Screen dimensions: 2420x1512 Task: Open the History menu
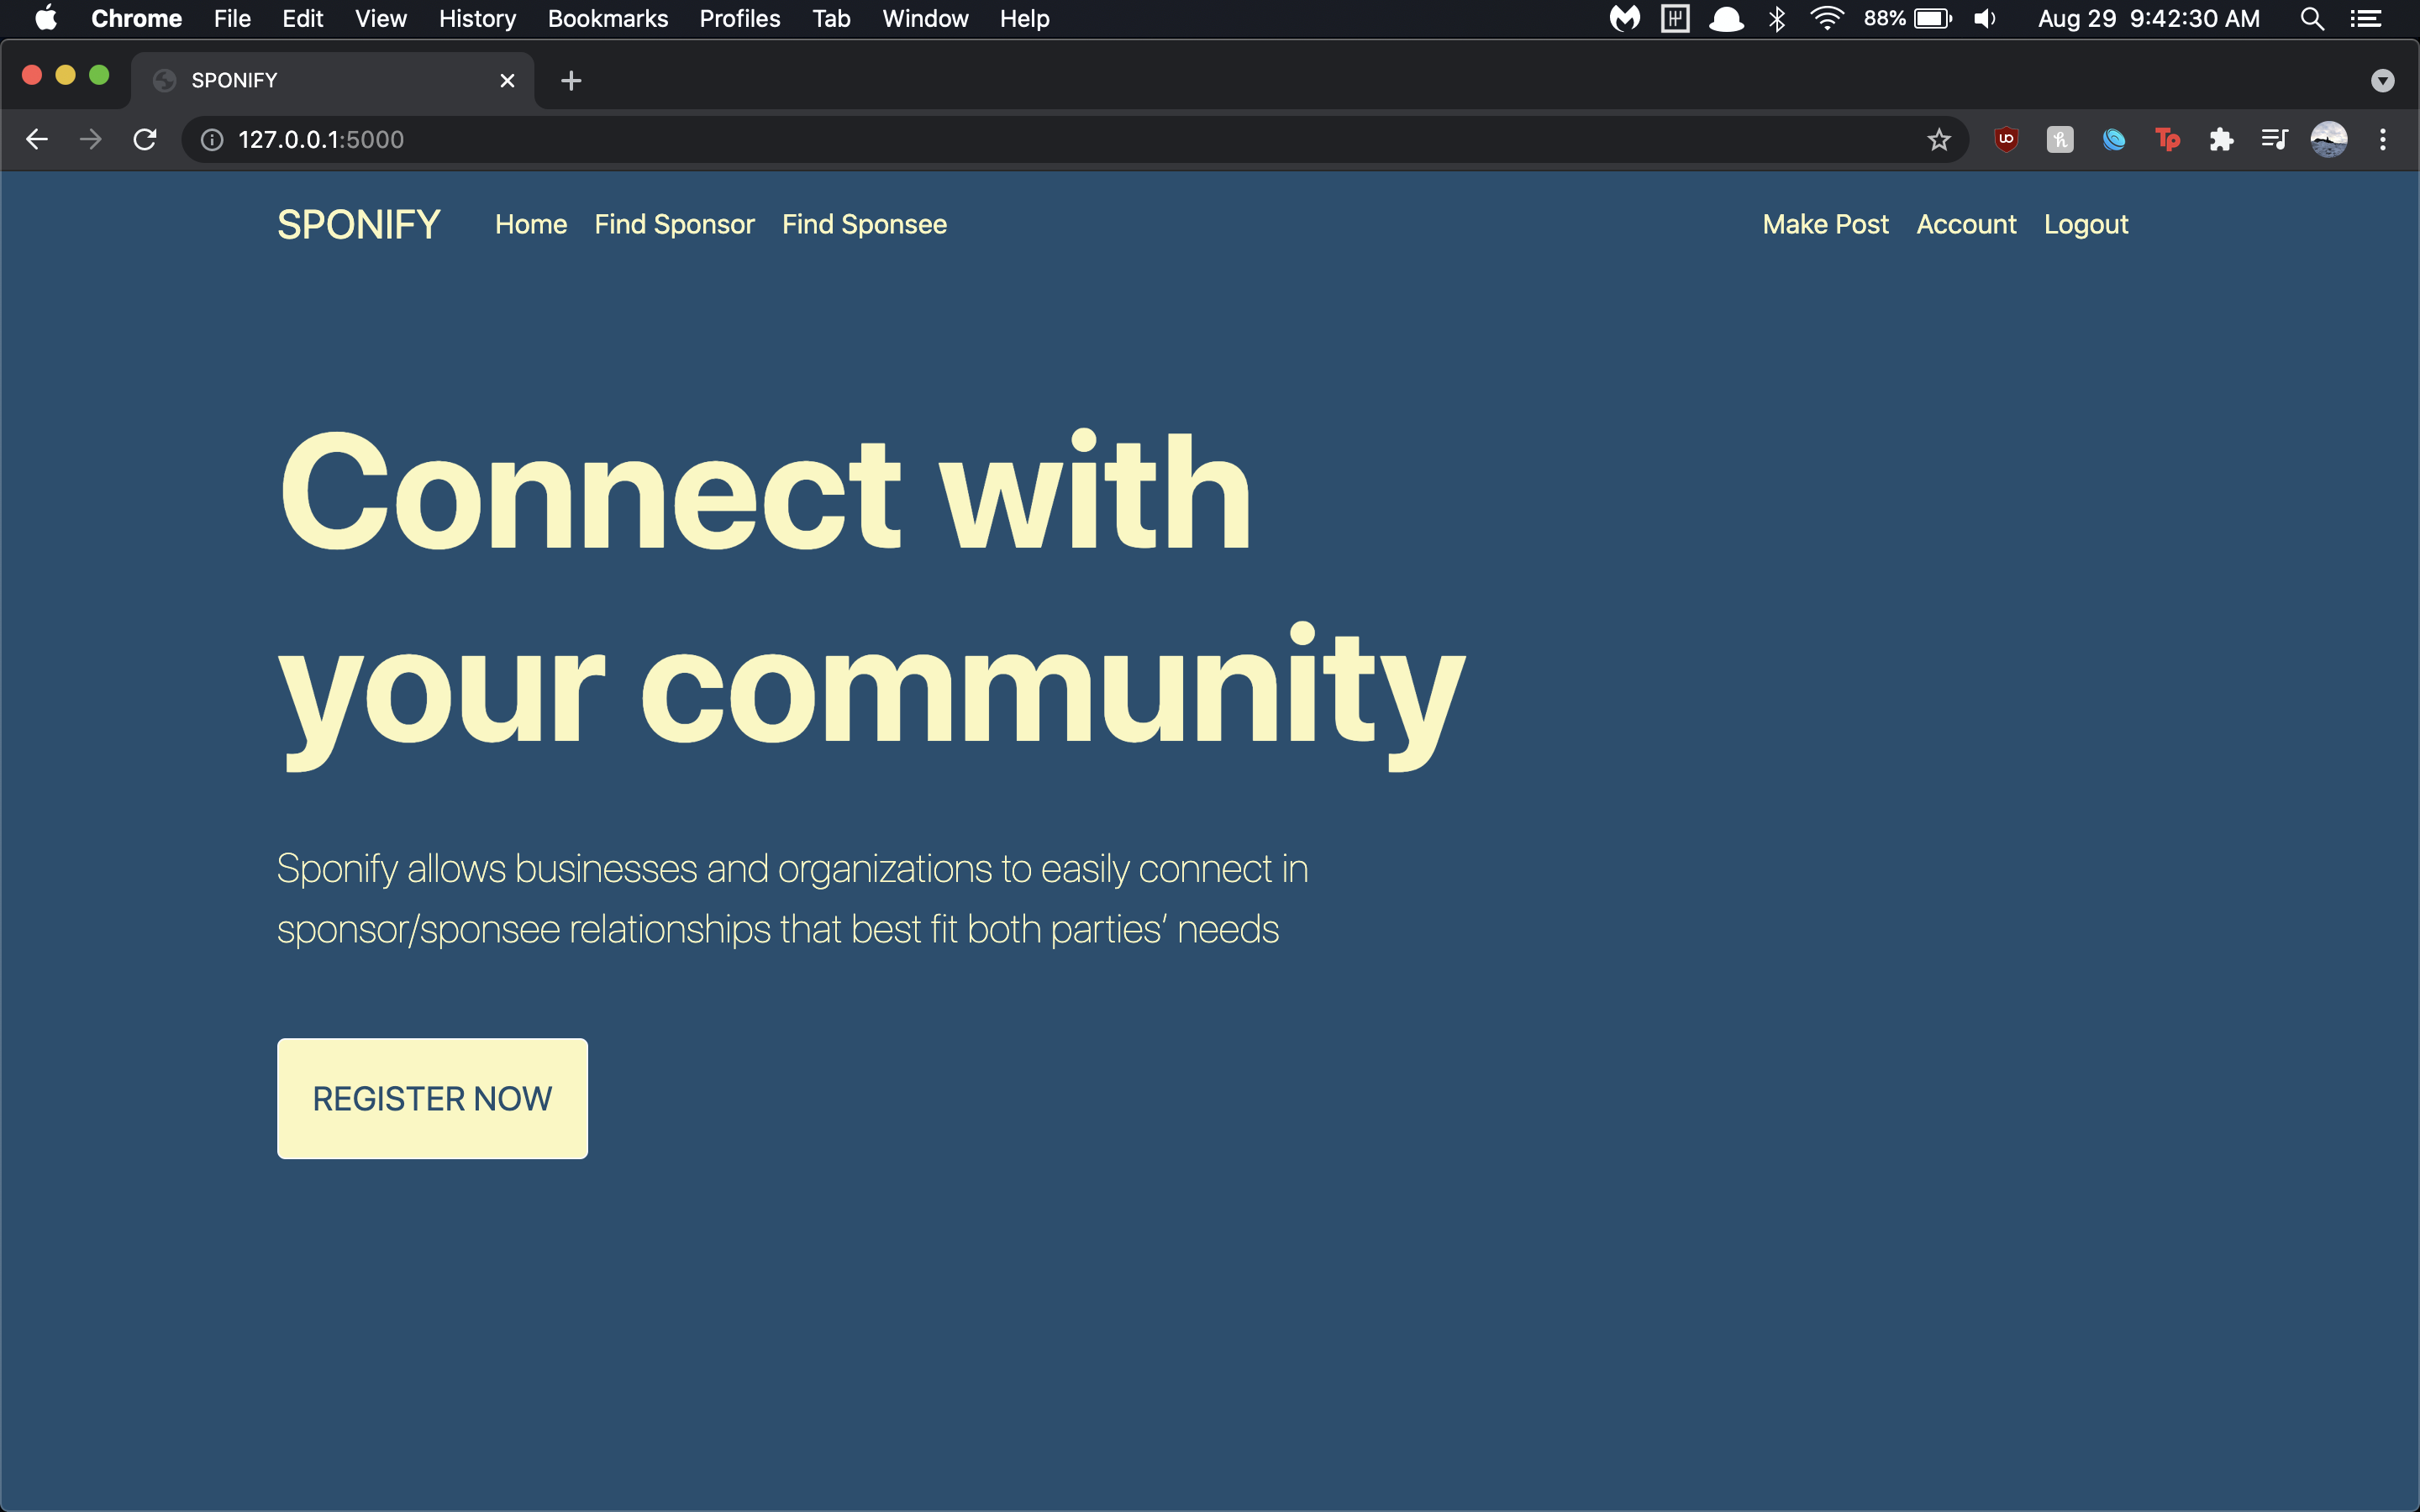(477, 19)
